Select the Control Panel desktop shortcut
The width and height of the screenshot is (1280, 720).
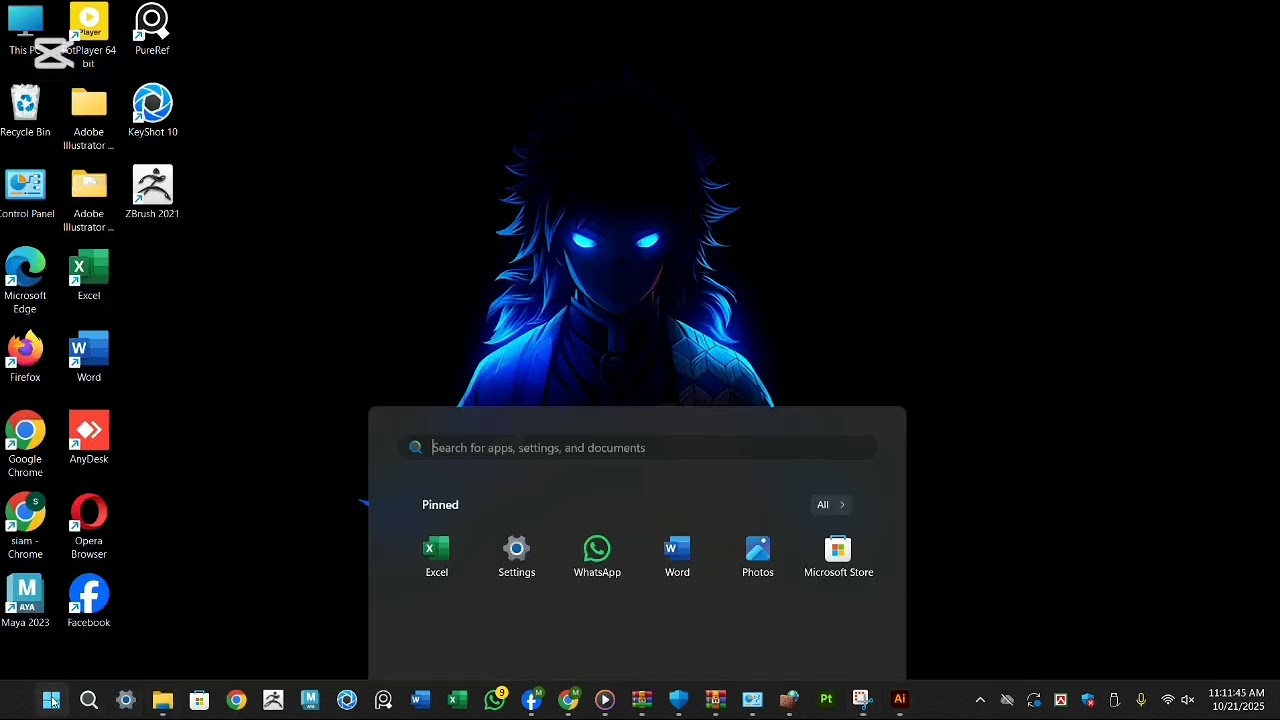click(25, 193)
